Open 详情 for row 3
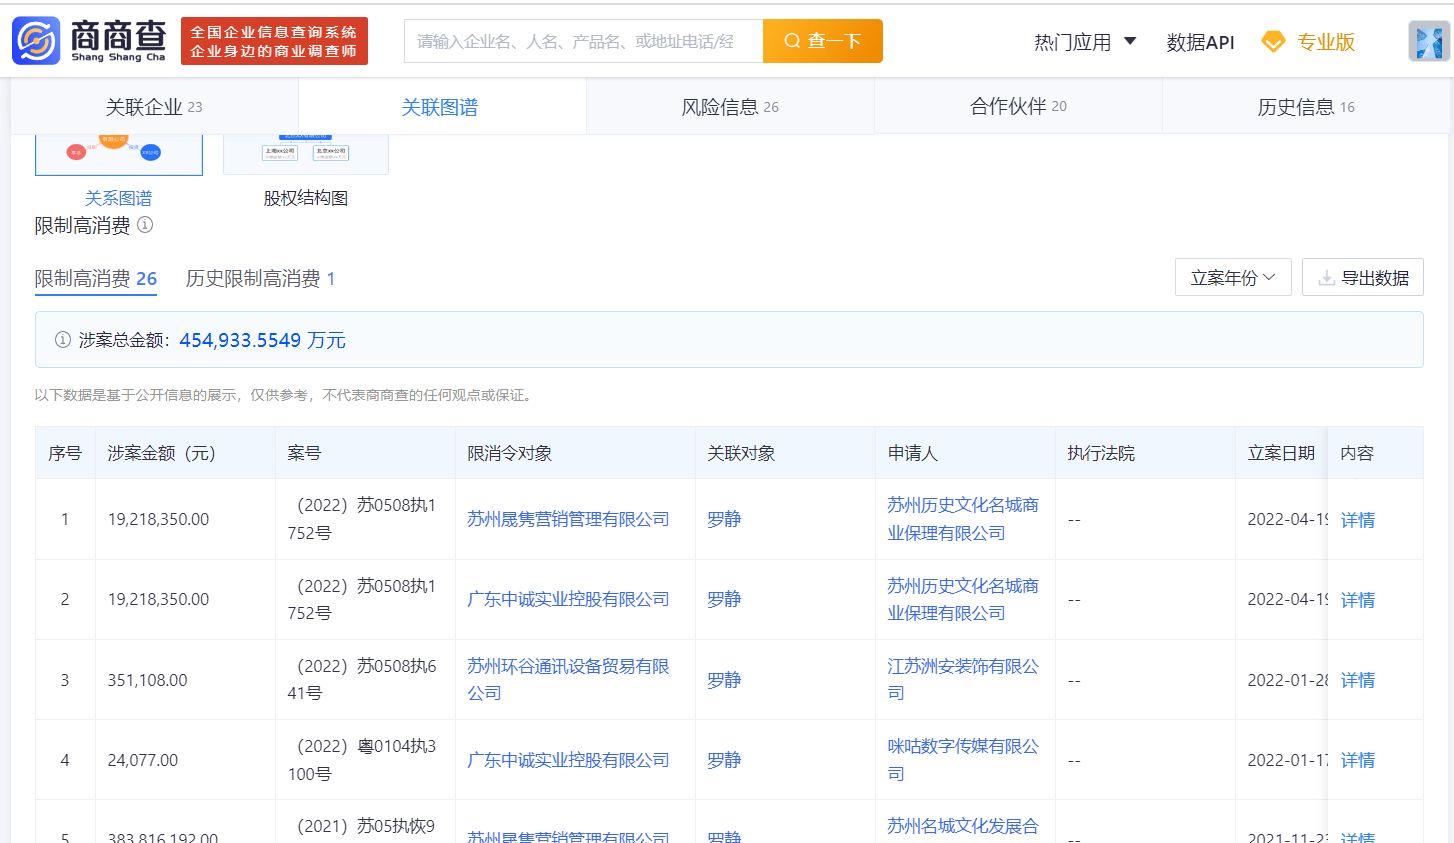This screenshot has height=843, width=1454. point(1358,680)
